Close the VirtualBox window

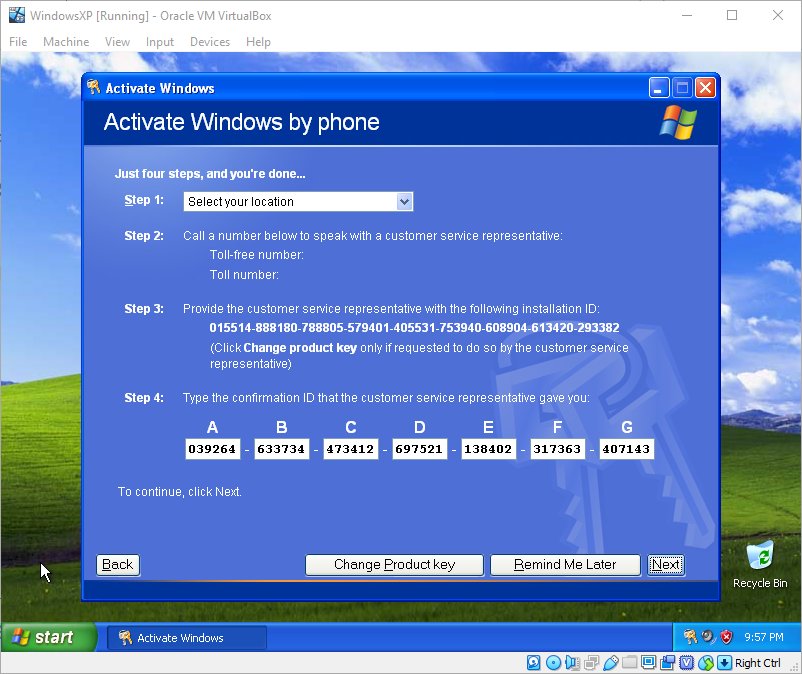(x=777, y=15)
